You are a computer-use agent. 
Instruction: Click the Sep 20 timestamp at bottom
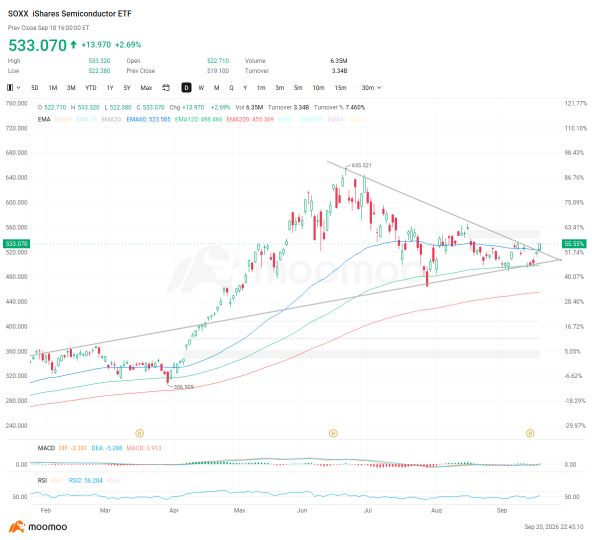[554, 527]
